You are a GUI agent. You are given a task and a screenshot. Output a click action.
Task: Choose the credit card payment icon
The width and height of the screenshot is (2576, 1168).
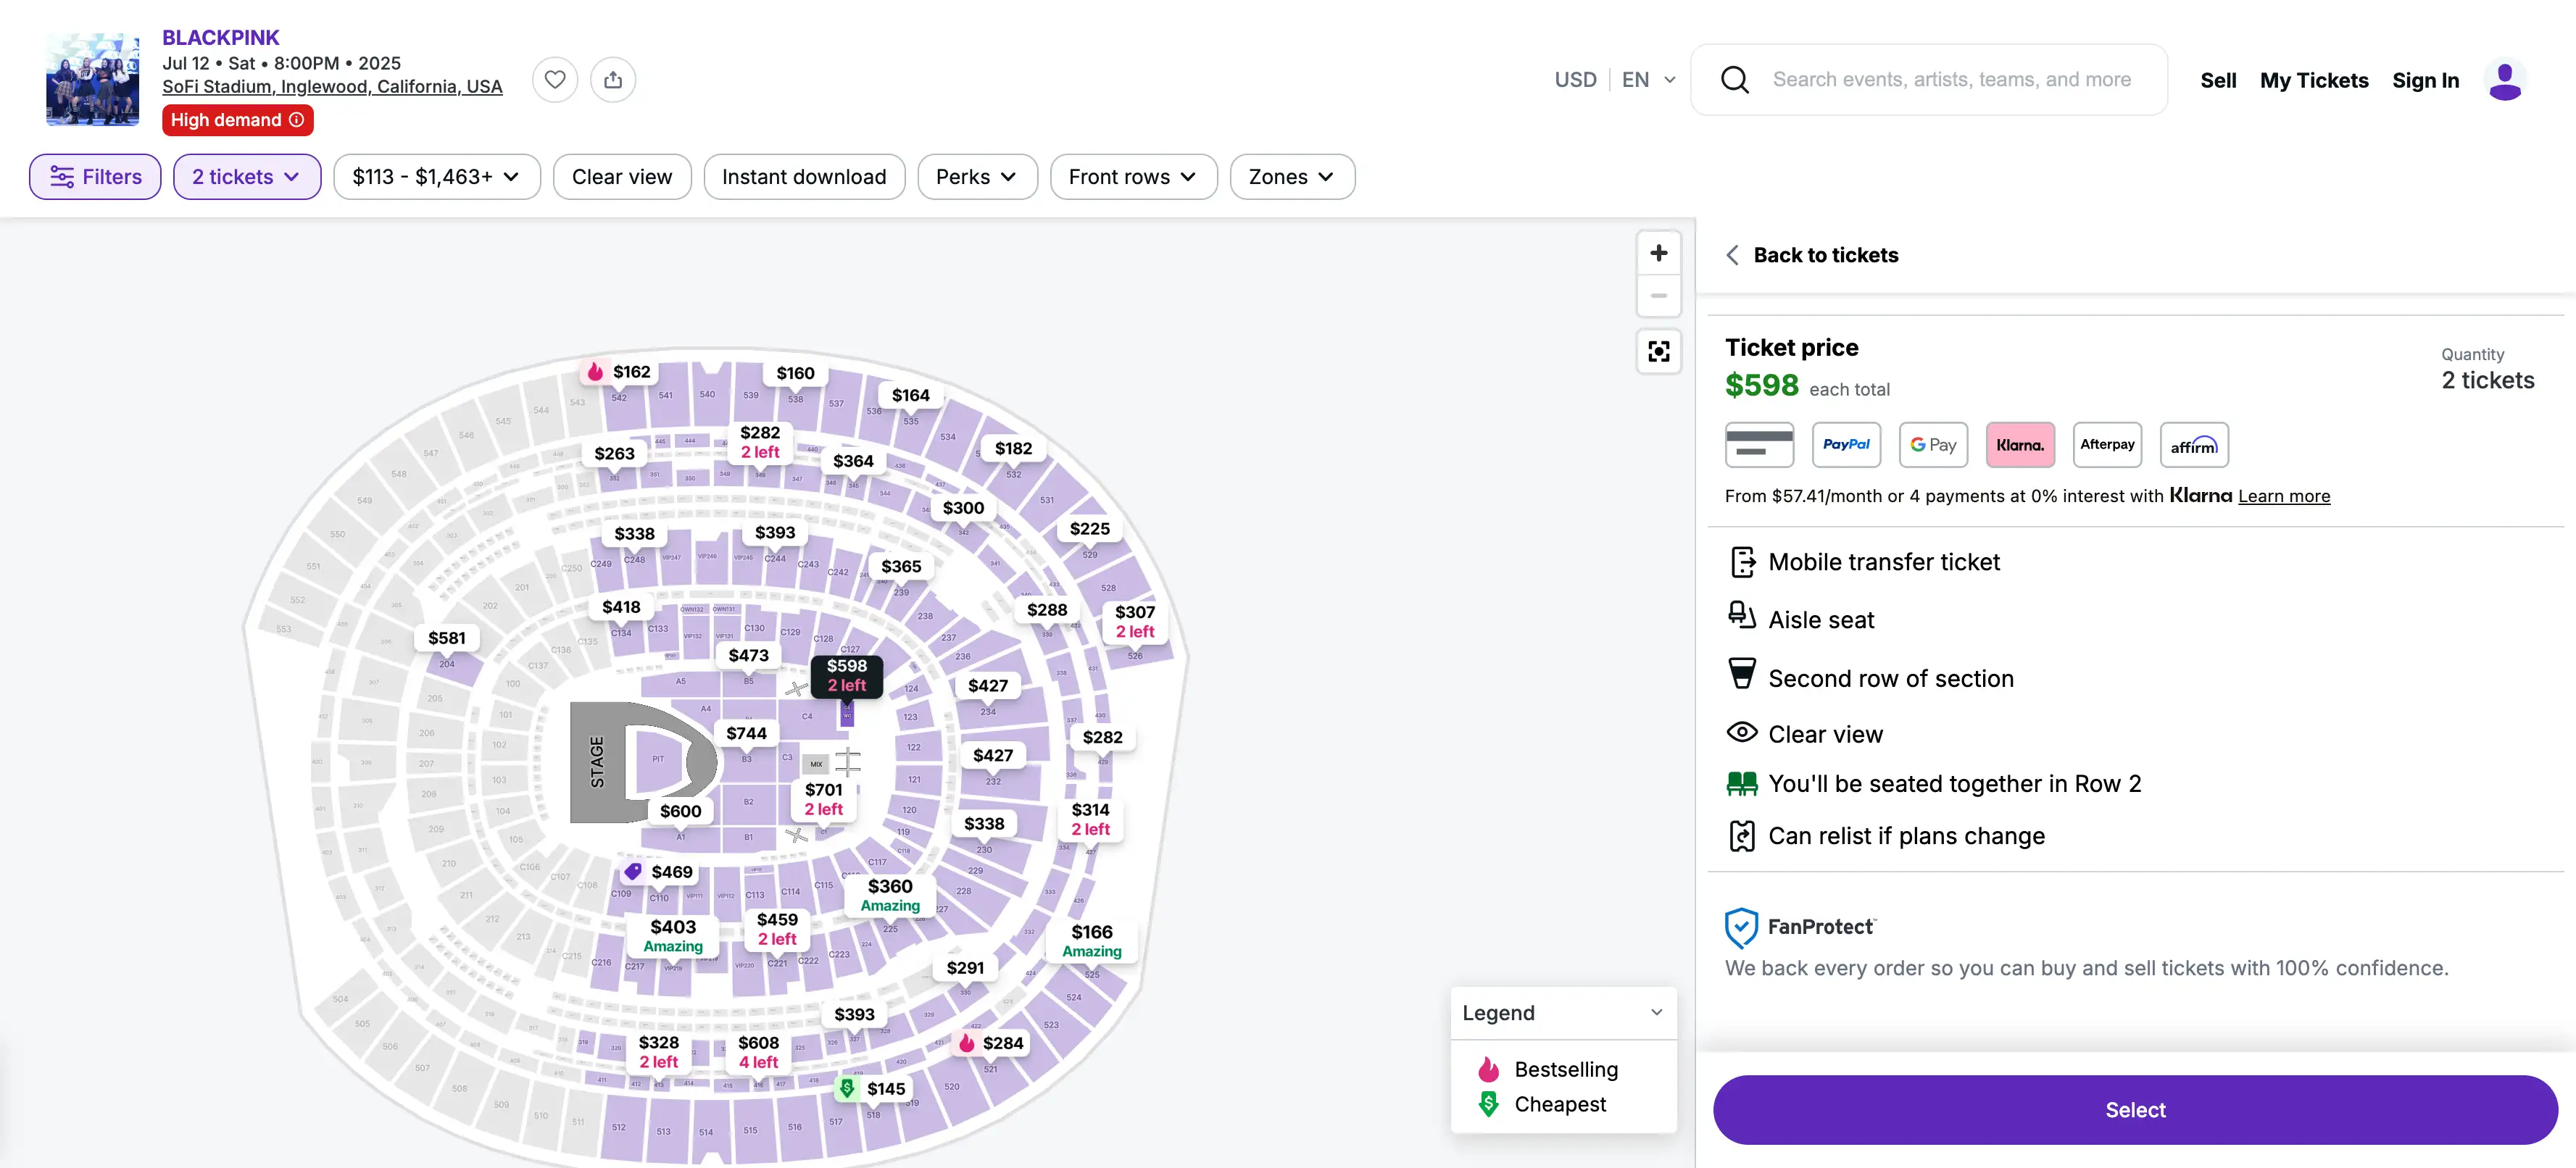coord(1759,445)
